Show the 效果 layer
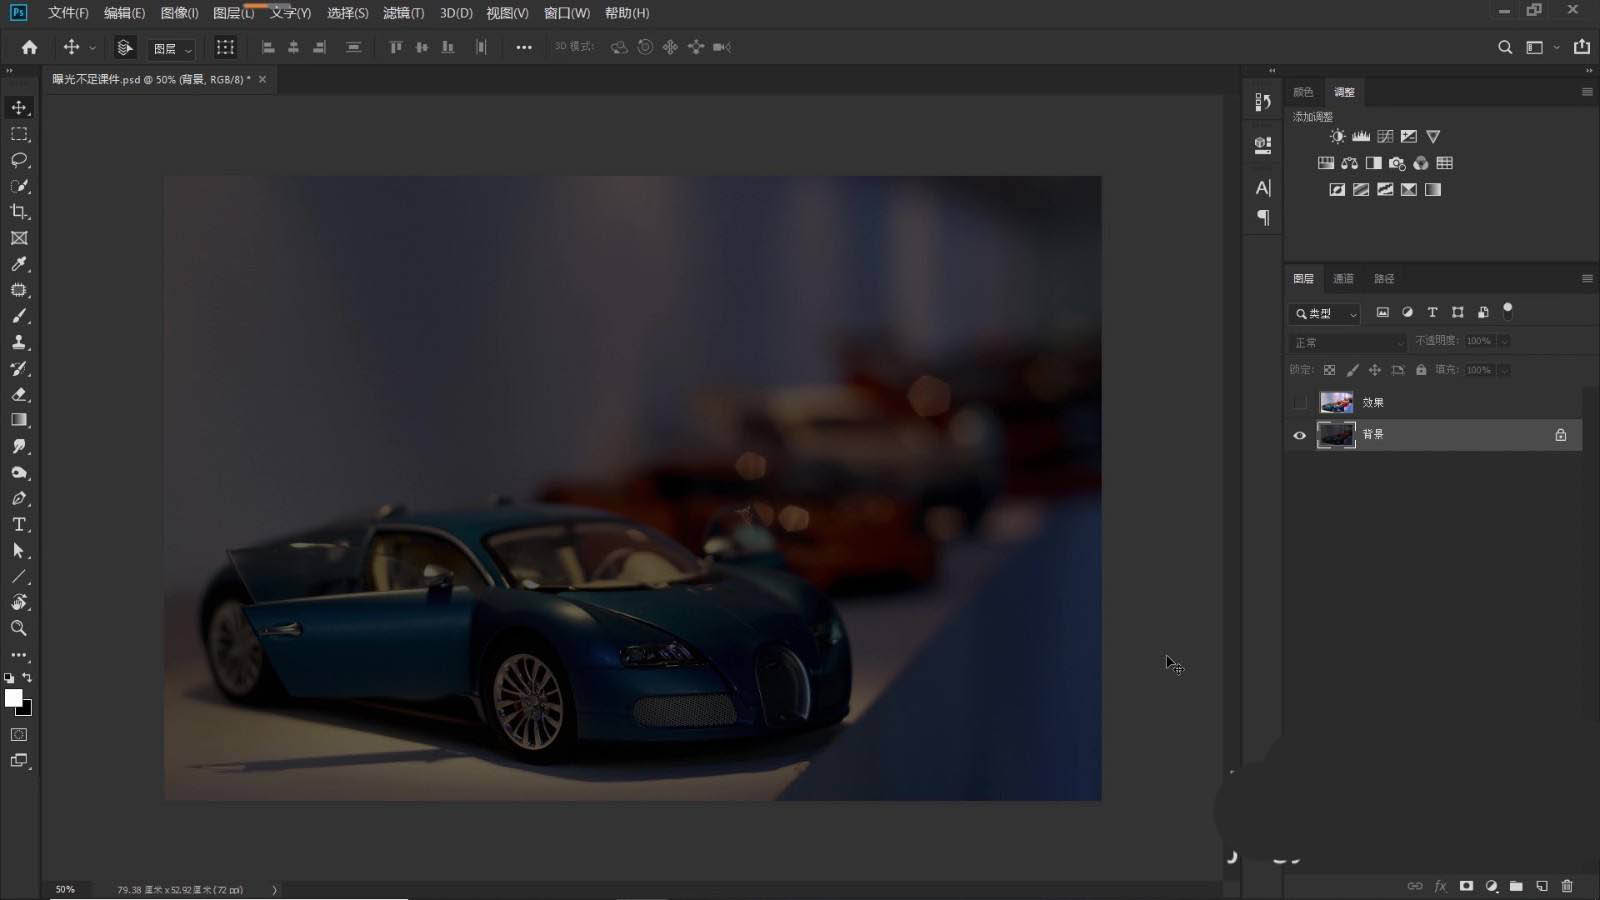The width and height of the screenshot is (1600, 900). coord(1300,403)
